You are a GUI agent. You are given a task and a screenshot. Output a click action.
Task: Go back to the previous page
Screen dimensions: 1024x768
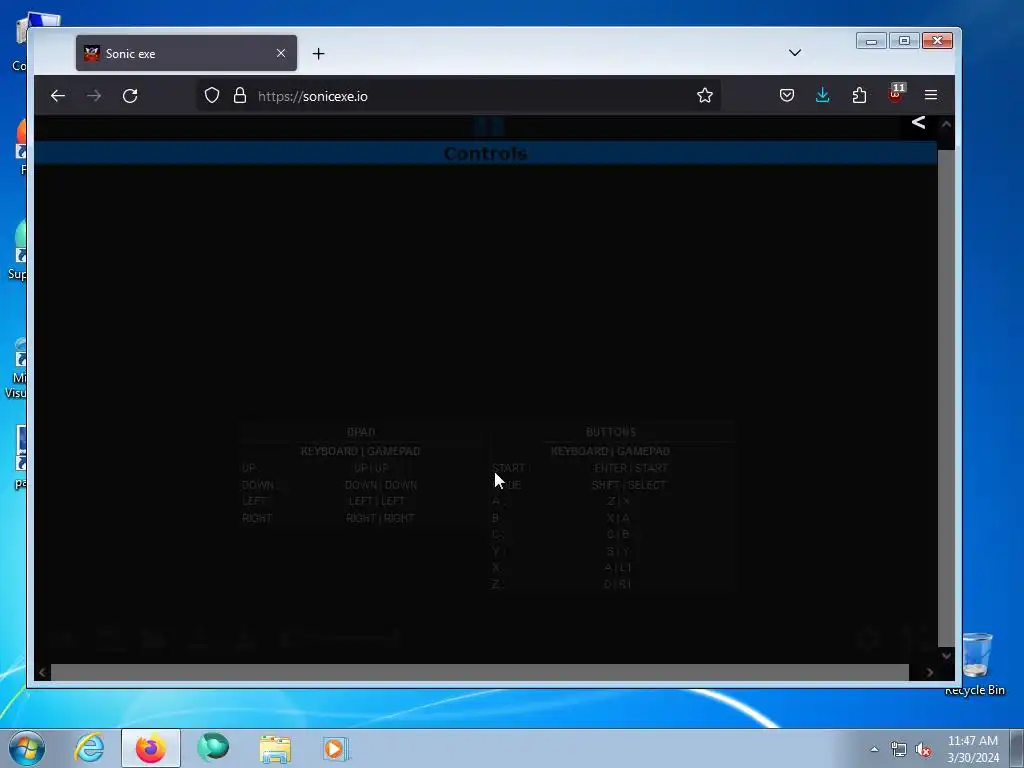57,96
